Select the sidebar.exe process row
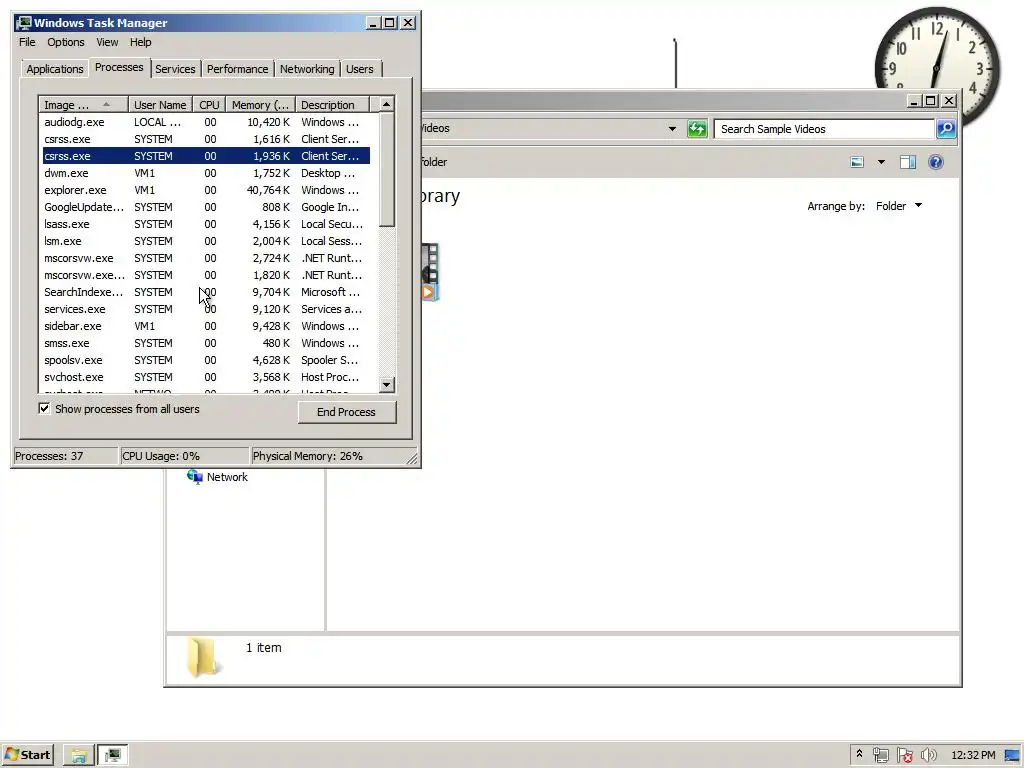 pos(204,326)
